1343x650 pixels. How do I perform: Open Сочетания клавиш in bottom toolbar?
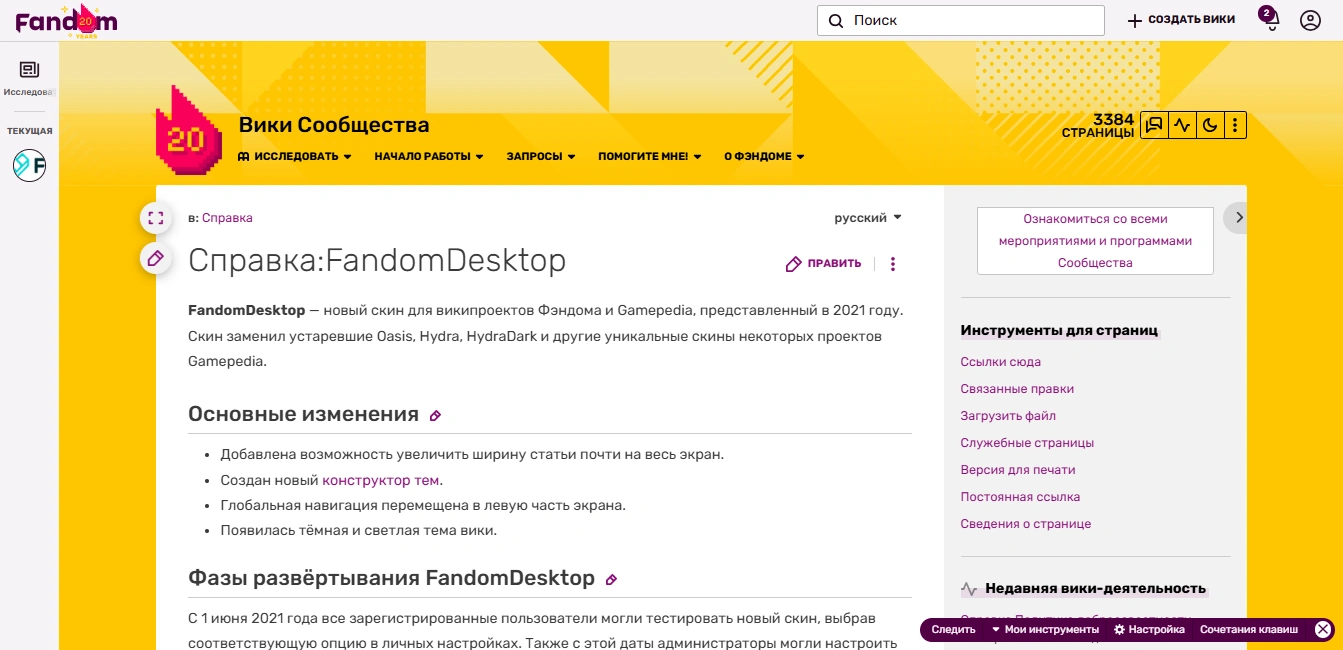1249,629
